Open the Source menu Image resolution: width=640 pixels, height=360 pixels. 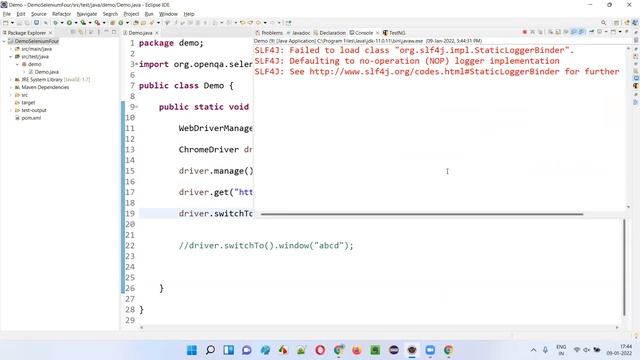[x=39, y=14]
